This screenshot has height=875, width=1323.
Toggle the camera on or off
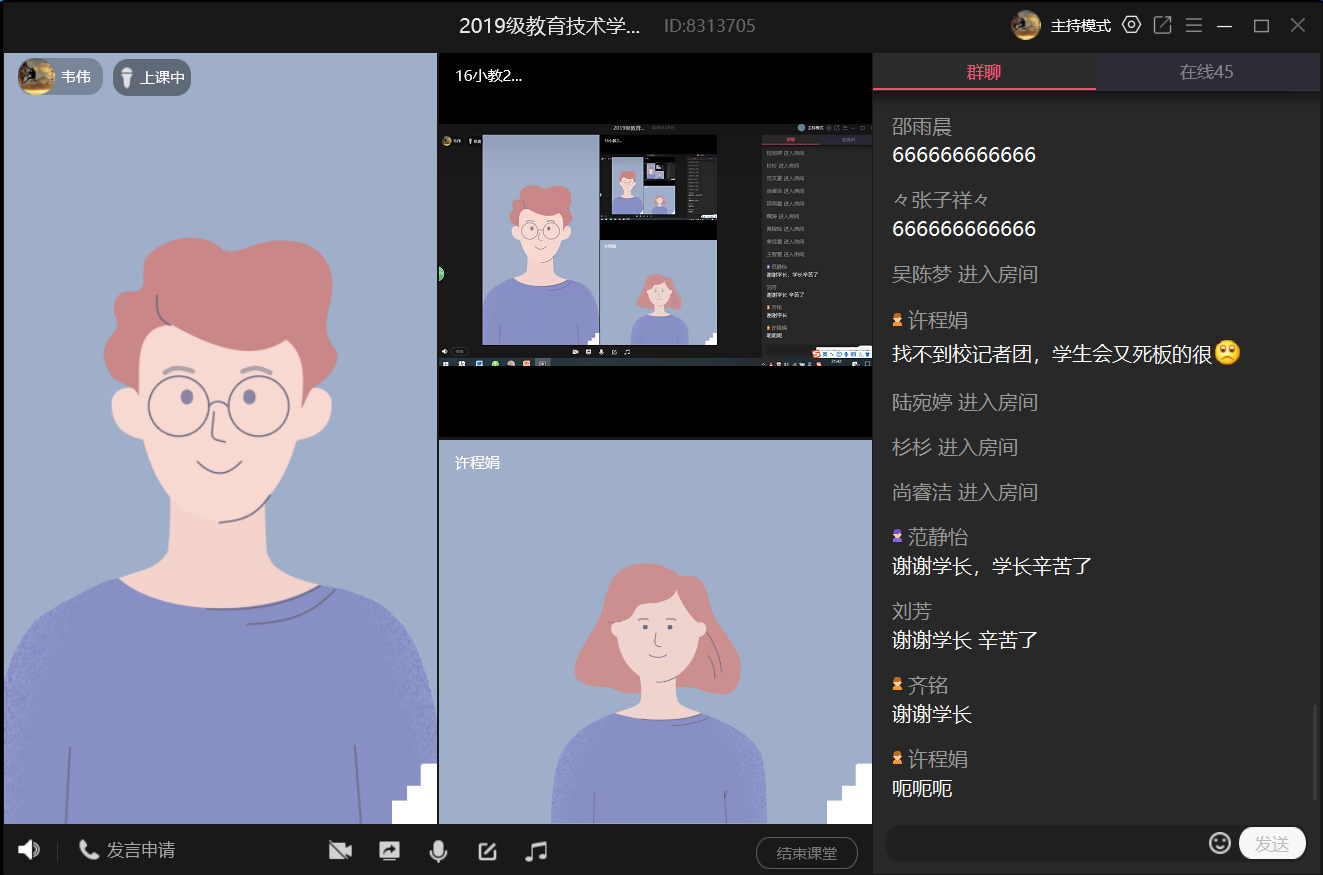pyautogui.click(x=340, y=851)
